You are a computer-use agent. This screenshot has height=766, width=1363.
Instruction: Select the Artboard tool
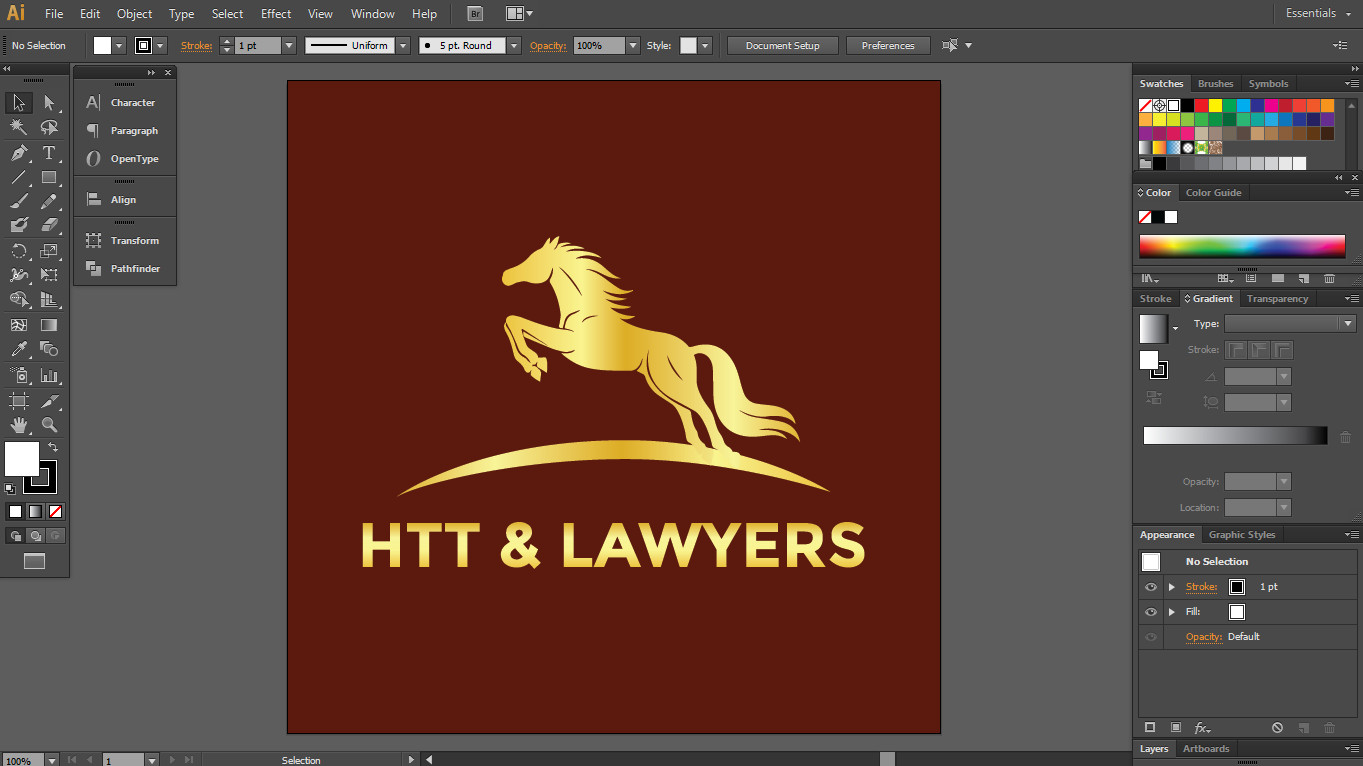[x=18, y=401]
